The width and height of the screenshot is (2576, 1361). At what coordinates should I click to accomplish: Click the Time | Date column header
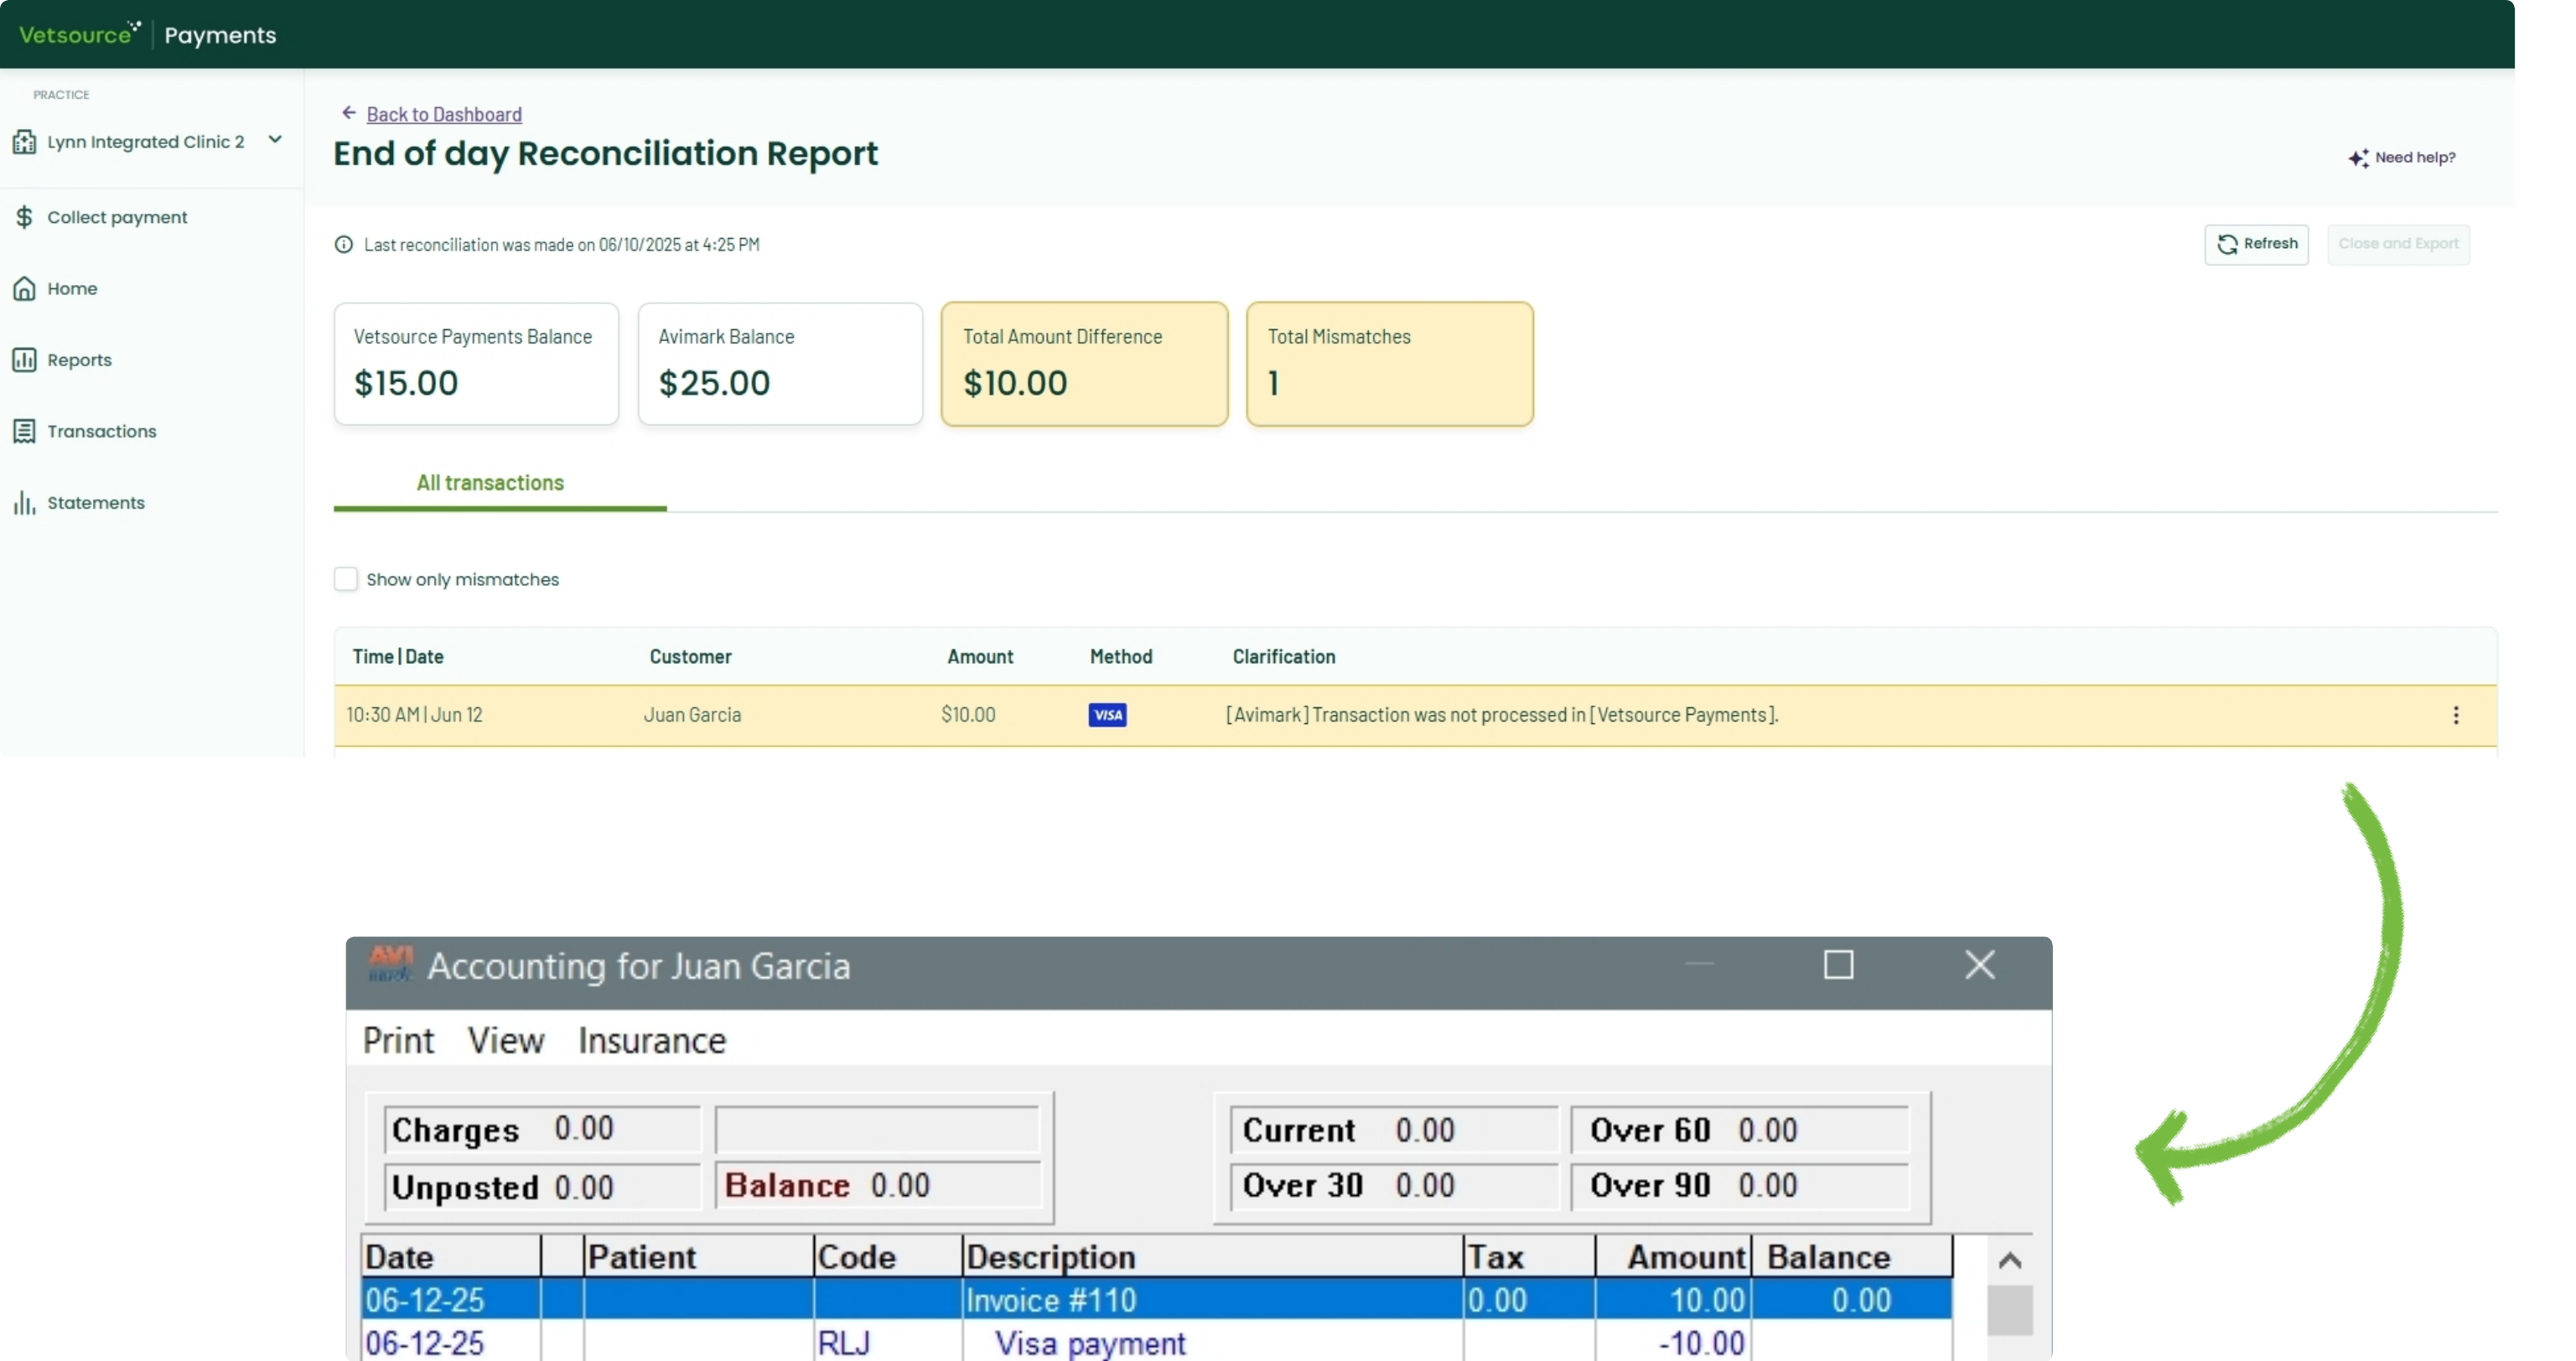(397, 657)
